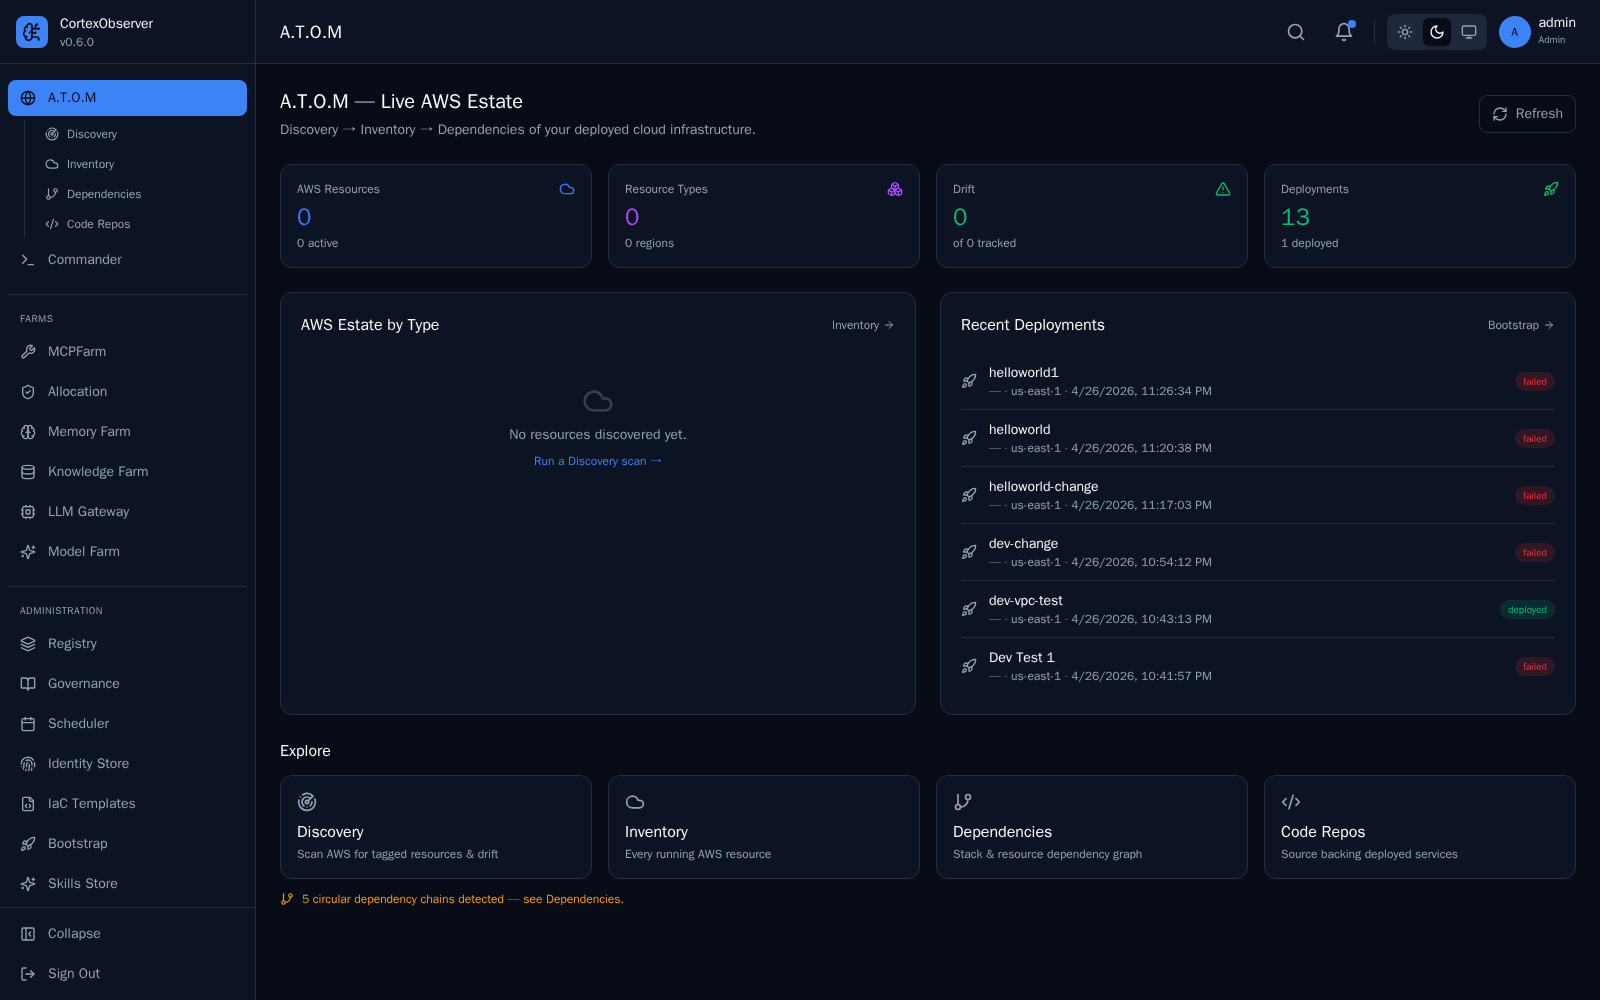Follow Inventory link in AWS Estate panel

[x=863, y=325]
